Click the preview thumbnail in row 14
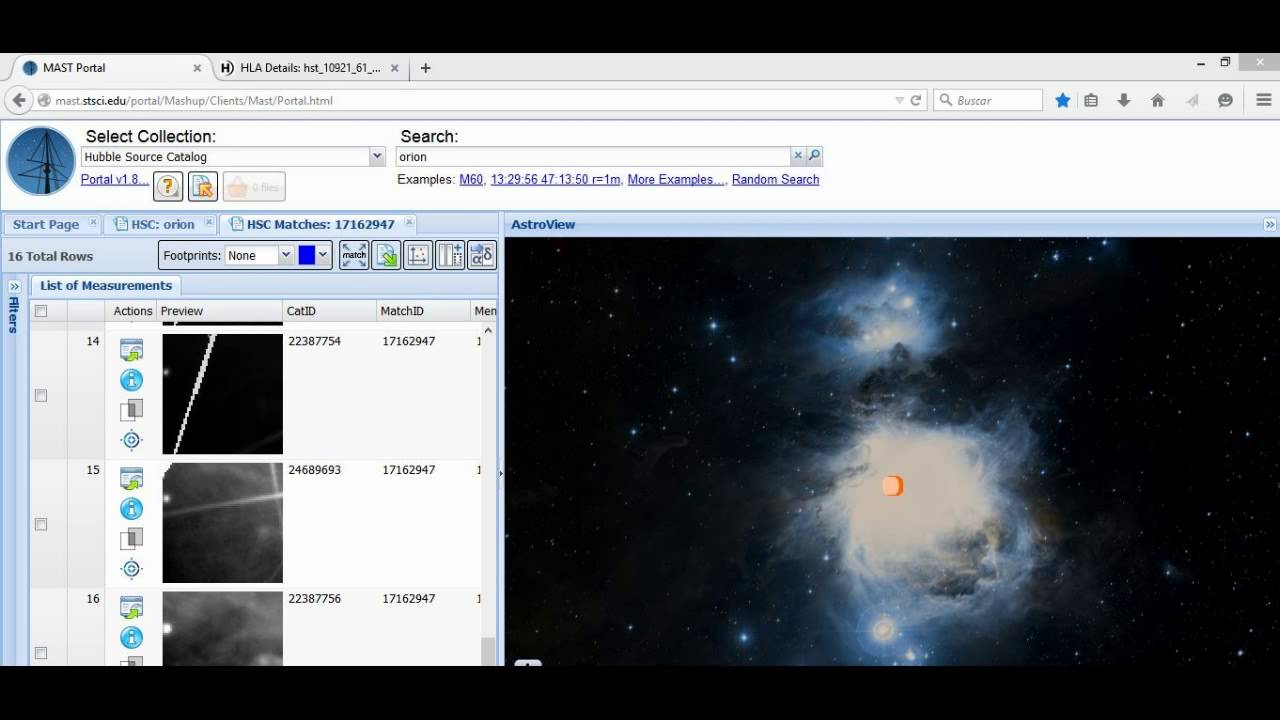1280x720 pixels. point(222,394)
